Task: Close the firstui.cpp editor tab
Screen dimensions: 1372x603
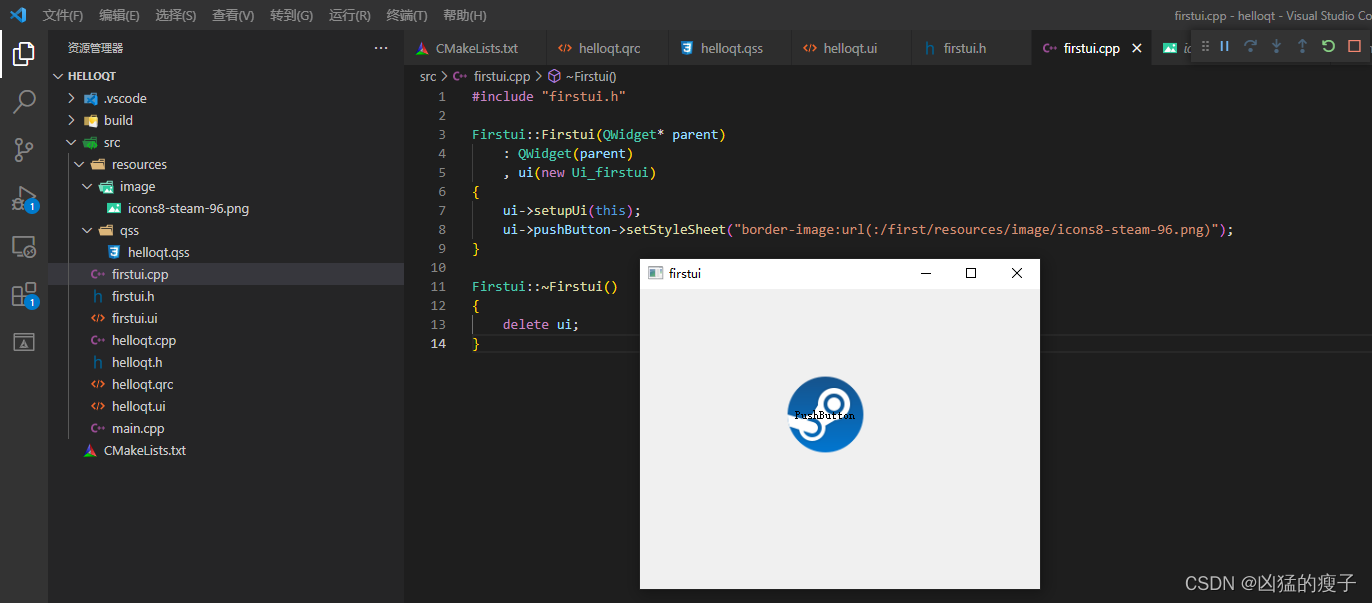Action: tap(1136, 48)
